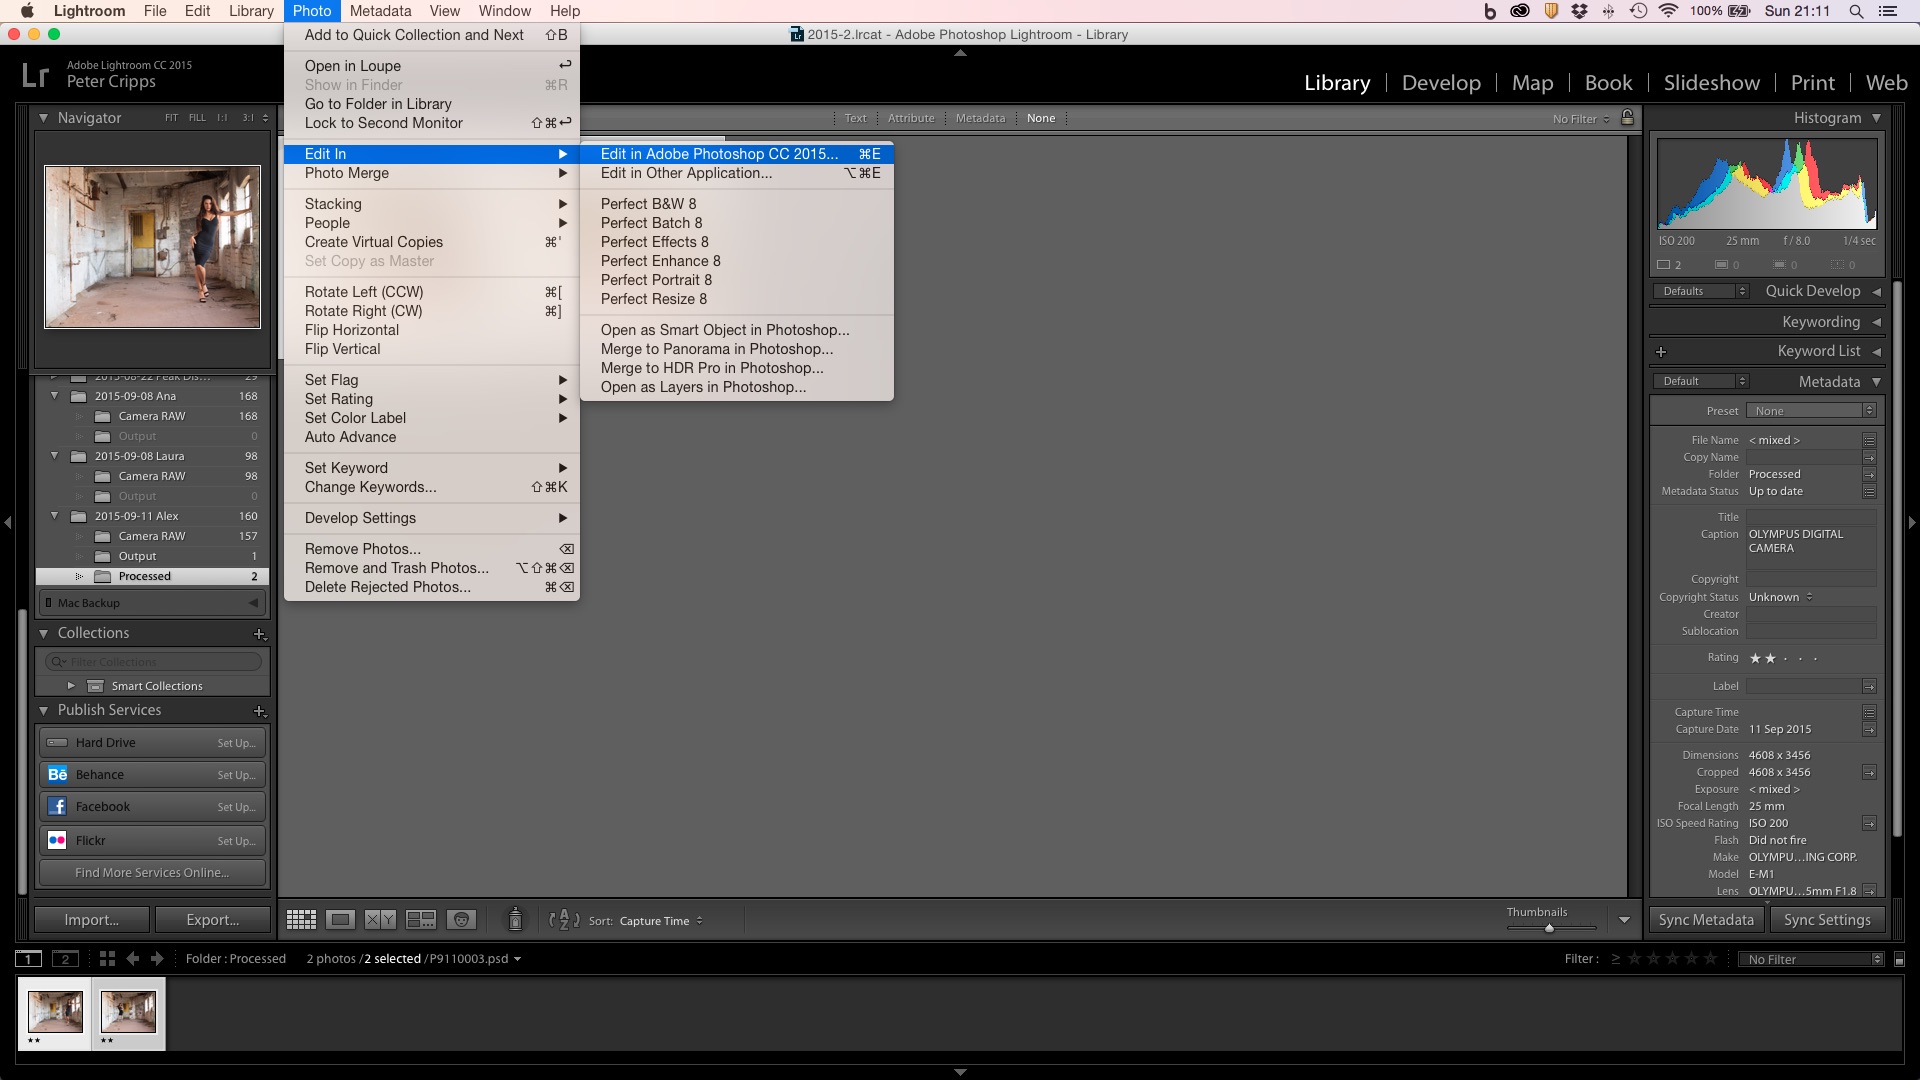Viewport: 1920px width, 1080px height.
Task: Toggle the filter switch at the filmstrip's right
Action: pos(1899,959)
